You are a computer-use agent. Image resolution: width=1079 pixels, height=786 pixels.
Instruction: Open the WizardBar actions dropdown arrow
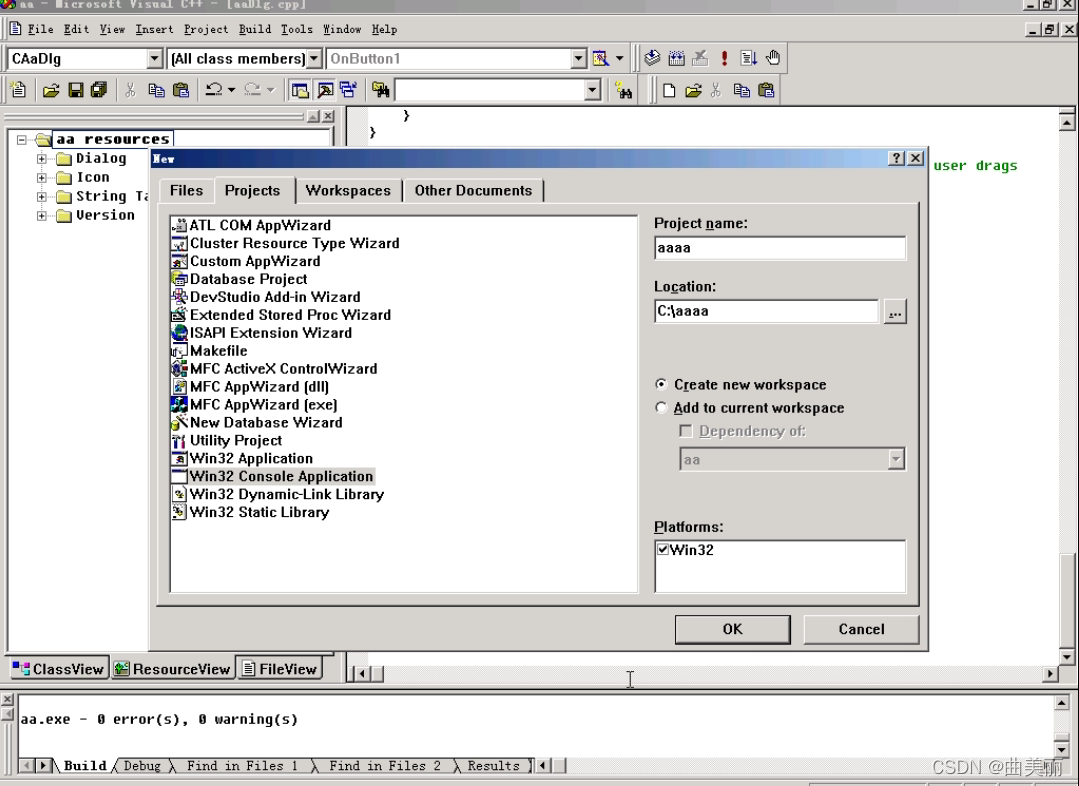[619, 59]
